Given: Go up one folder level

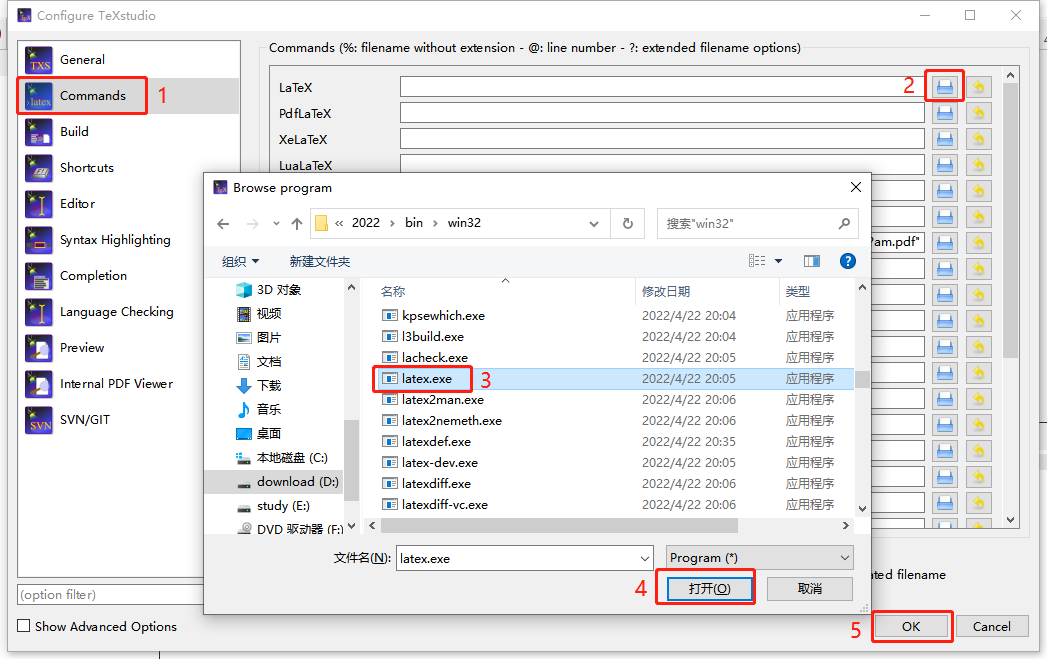Looking at the screenshot, I should [296, 224].
